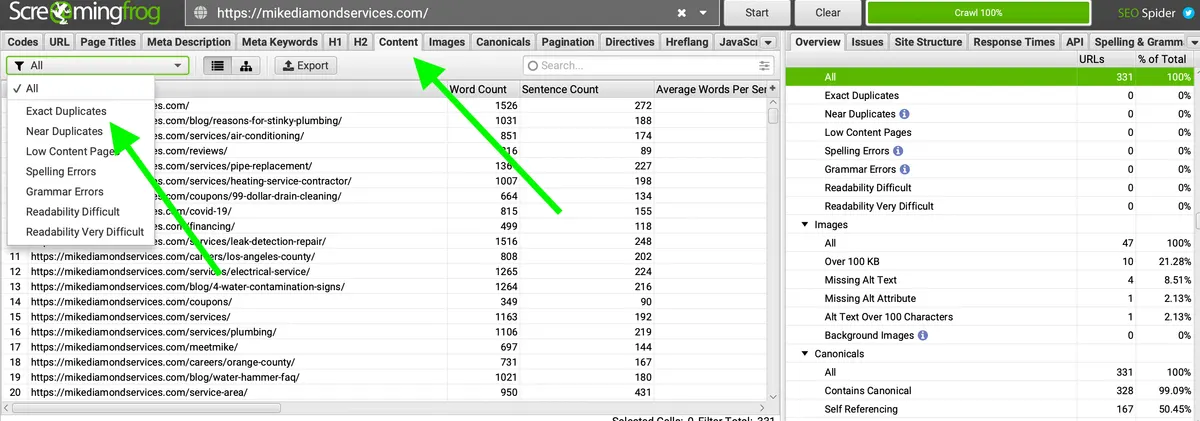The image size is (1200, 421).
Task: Click the globe icon in the URL bar
Action: tap(201, 14)
